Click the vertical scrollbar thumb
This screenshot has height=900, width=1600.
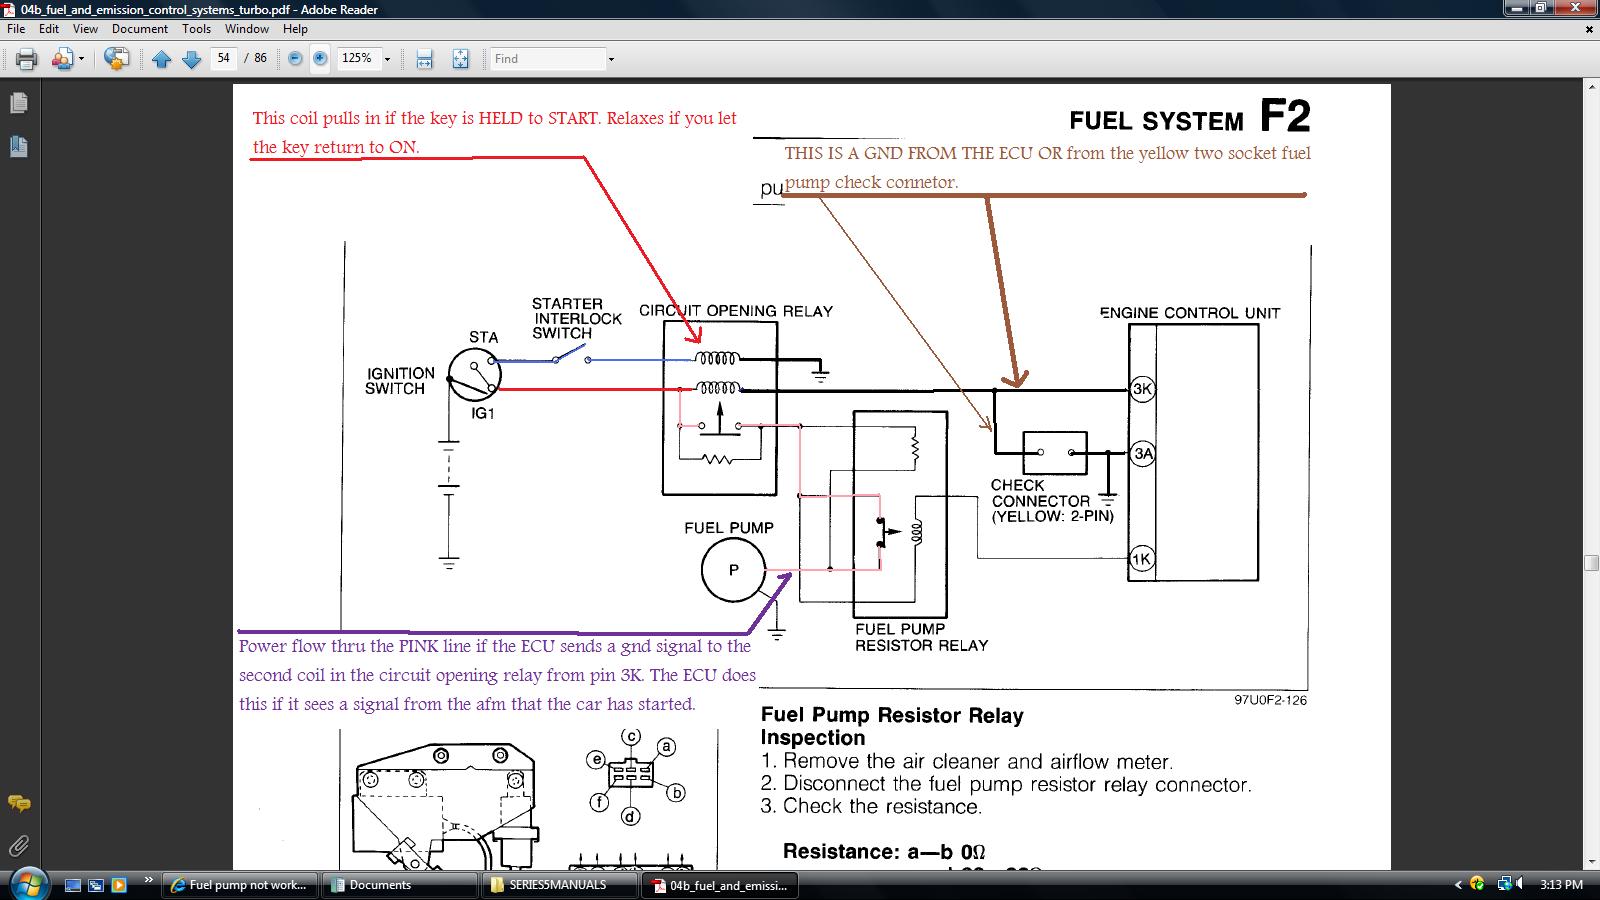pos(1591,563)
